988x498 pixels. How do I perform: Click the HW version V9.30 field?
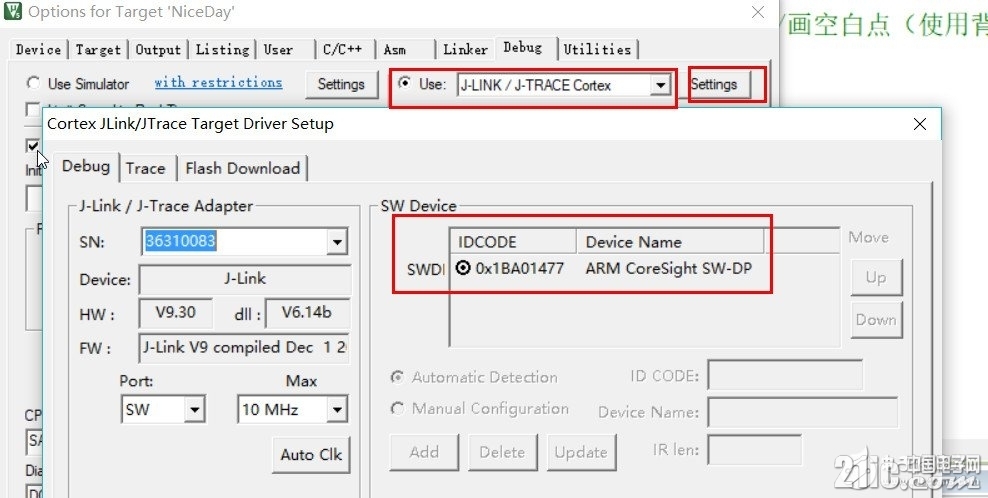(x=175, y=313)
